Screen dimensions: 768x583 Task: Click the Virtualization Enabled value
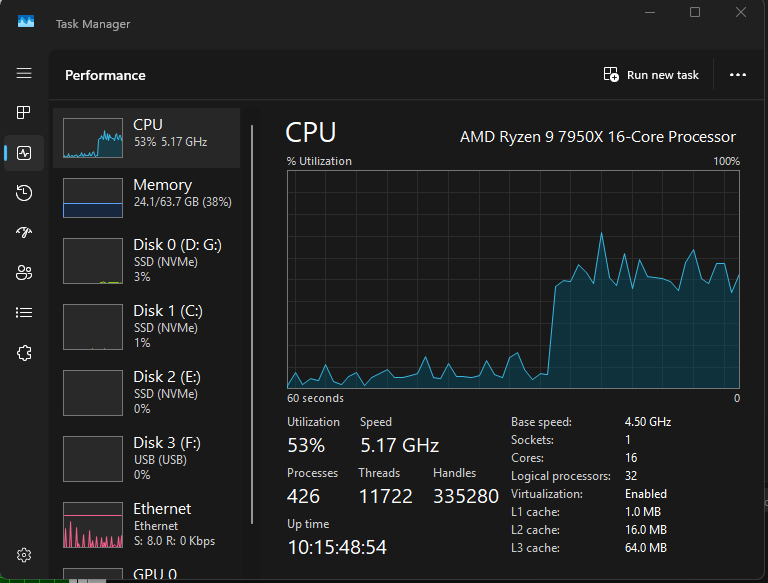click(x=646, y=494)
